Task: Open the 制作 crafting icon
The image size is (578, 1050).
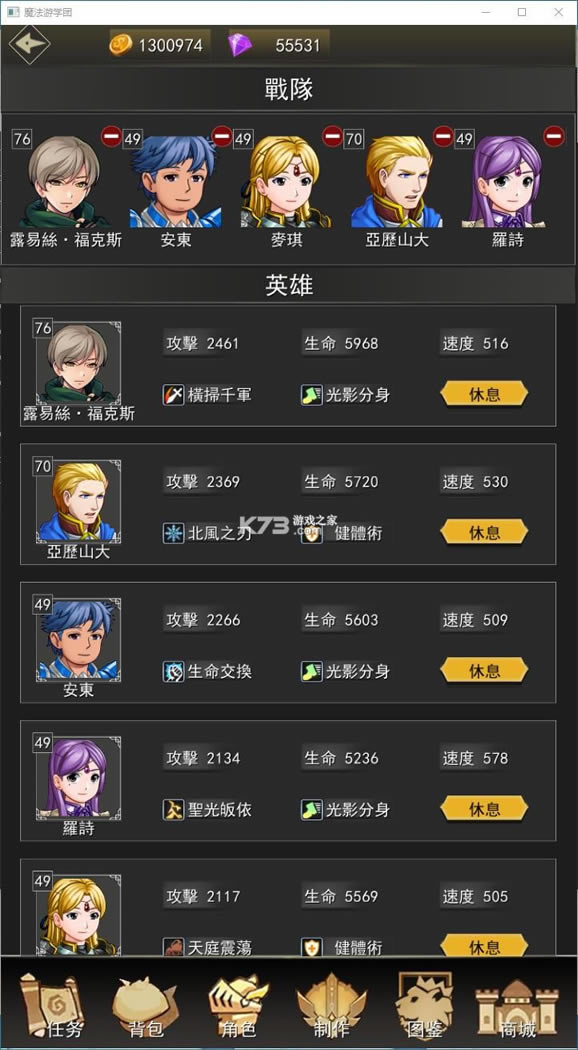Action: click(x=332, y=1005)
